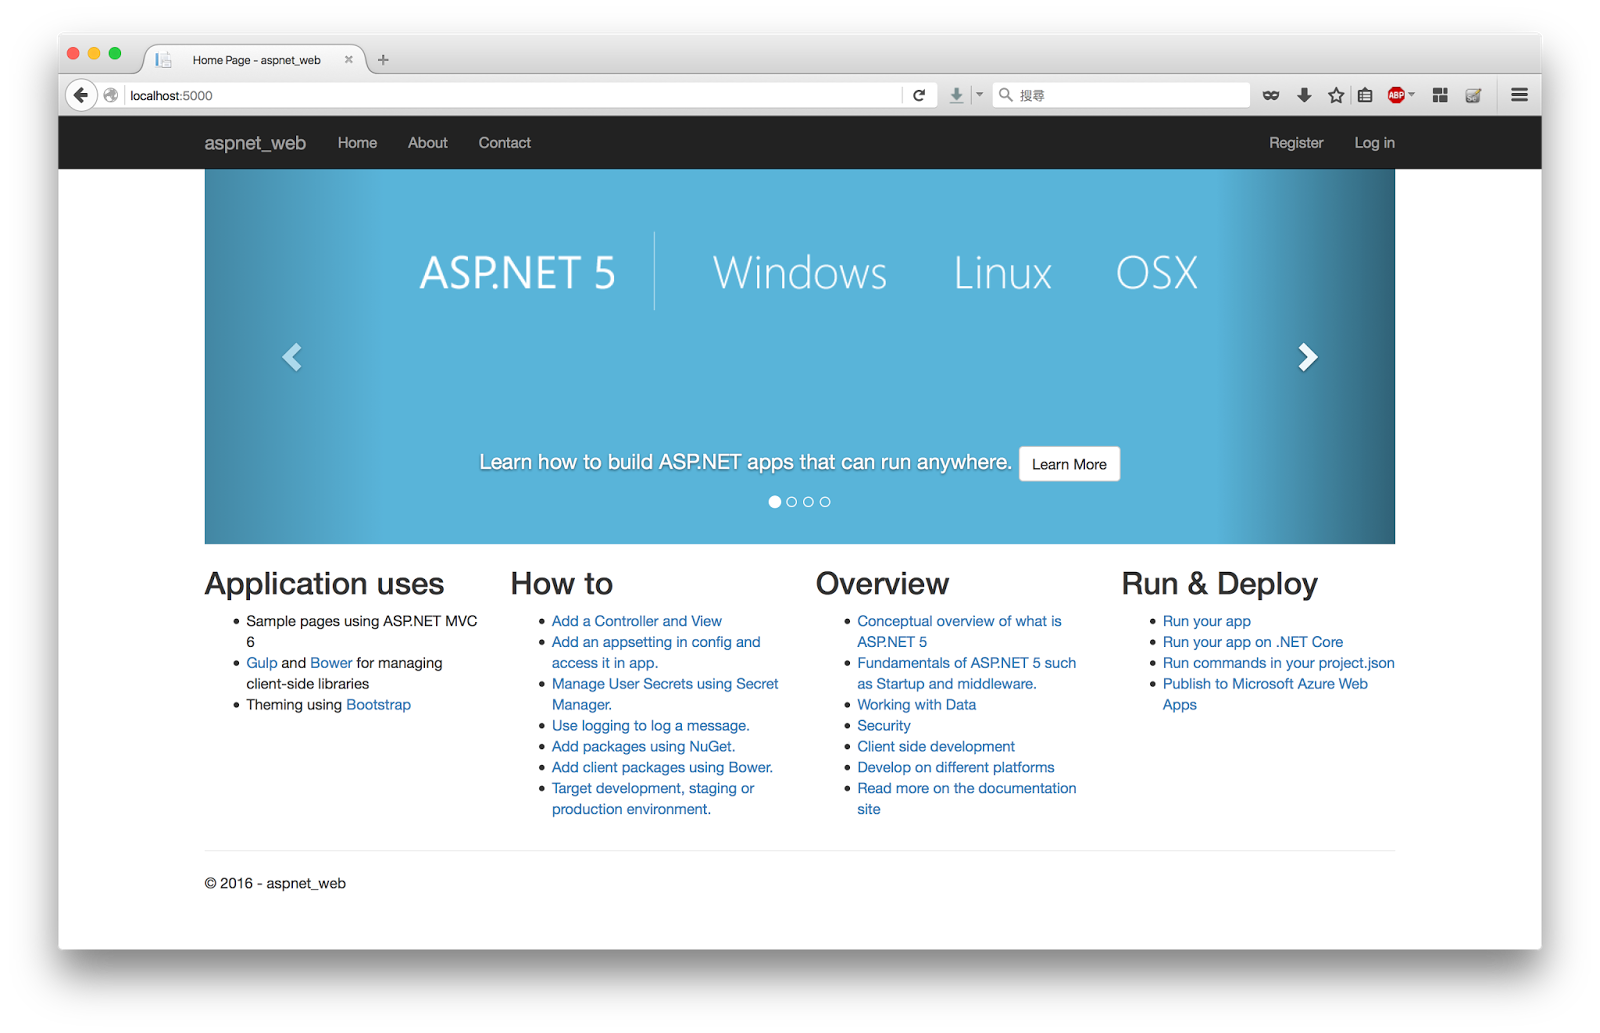Viewport: 1600px width, 1033px height.
Task: Open the Bootstrap link
Action: (378, 705)
